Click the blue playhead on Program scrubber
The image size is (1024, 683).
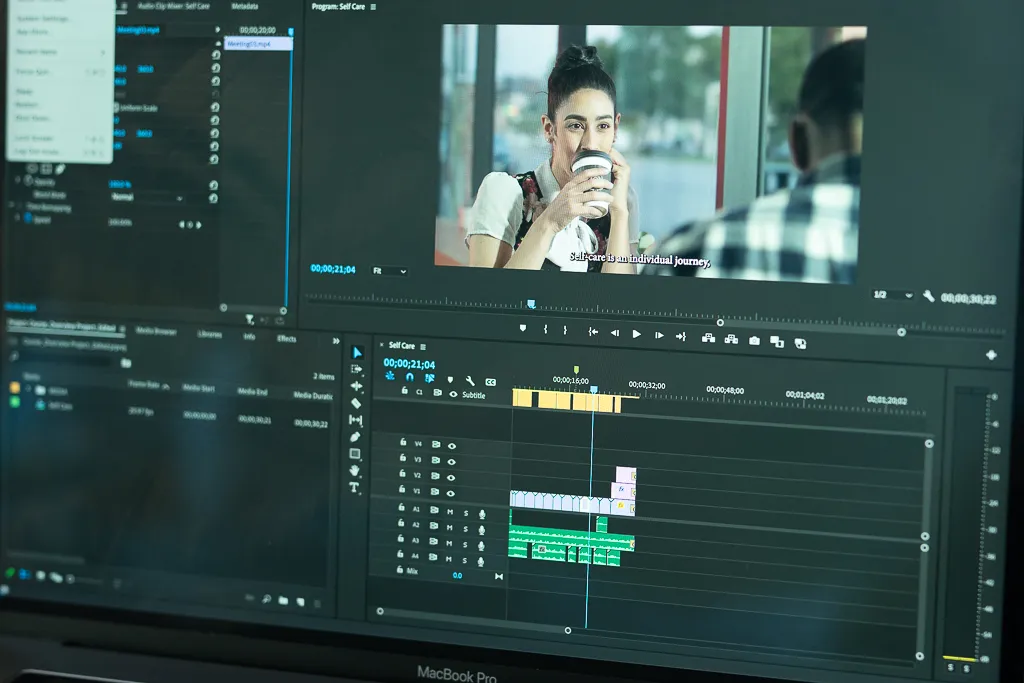(531, 304)
